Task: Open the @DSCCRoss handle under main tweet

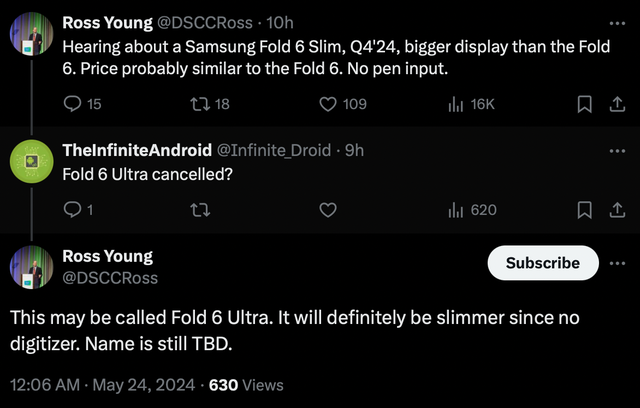Action: (x=109, y=278)
